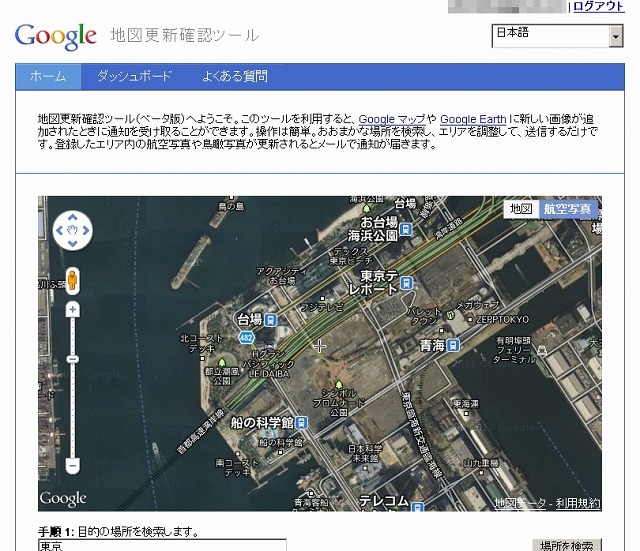
Task: Click the zoom slider handle
Action: (x=73, y=359)
